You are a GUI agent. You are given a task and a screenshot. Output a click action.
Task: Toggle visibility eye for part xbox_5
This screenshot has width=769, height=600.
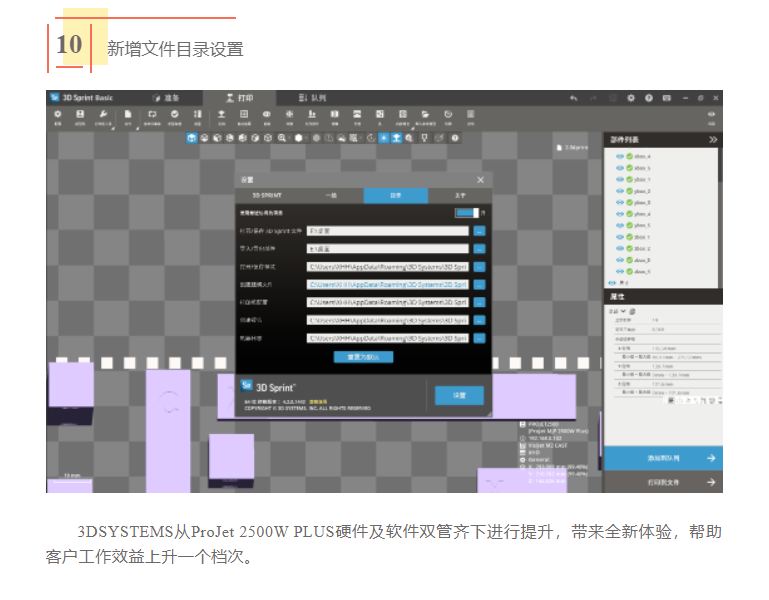tap(620, 168)
